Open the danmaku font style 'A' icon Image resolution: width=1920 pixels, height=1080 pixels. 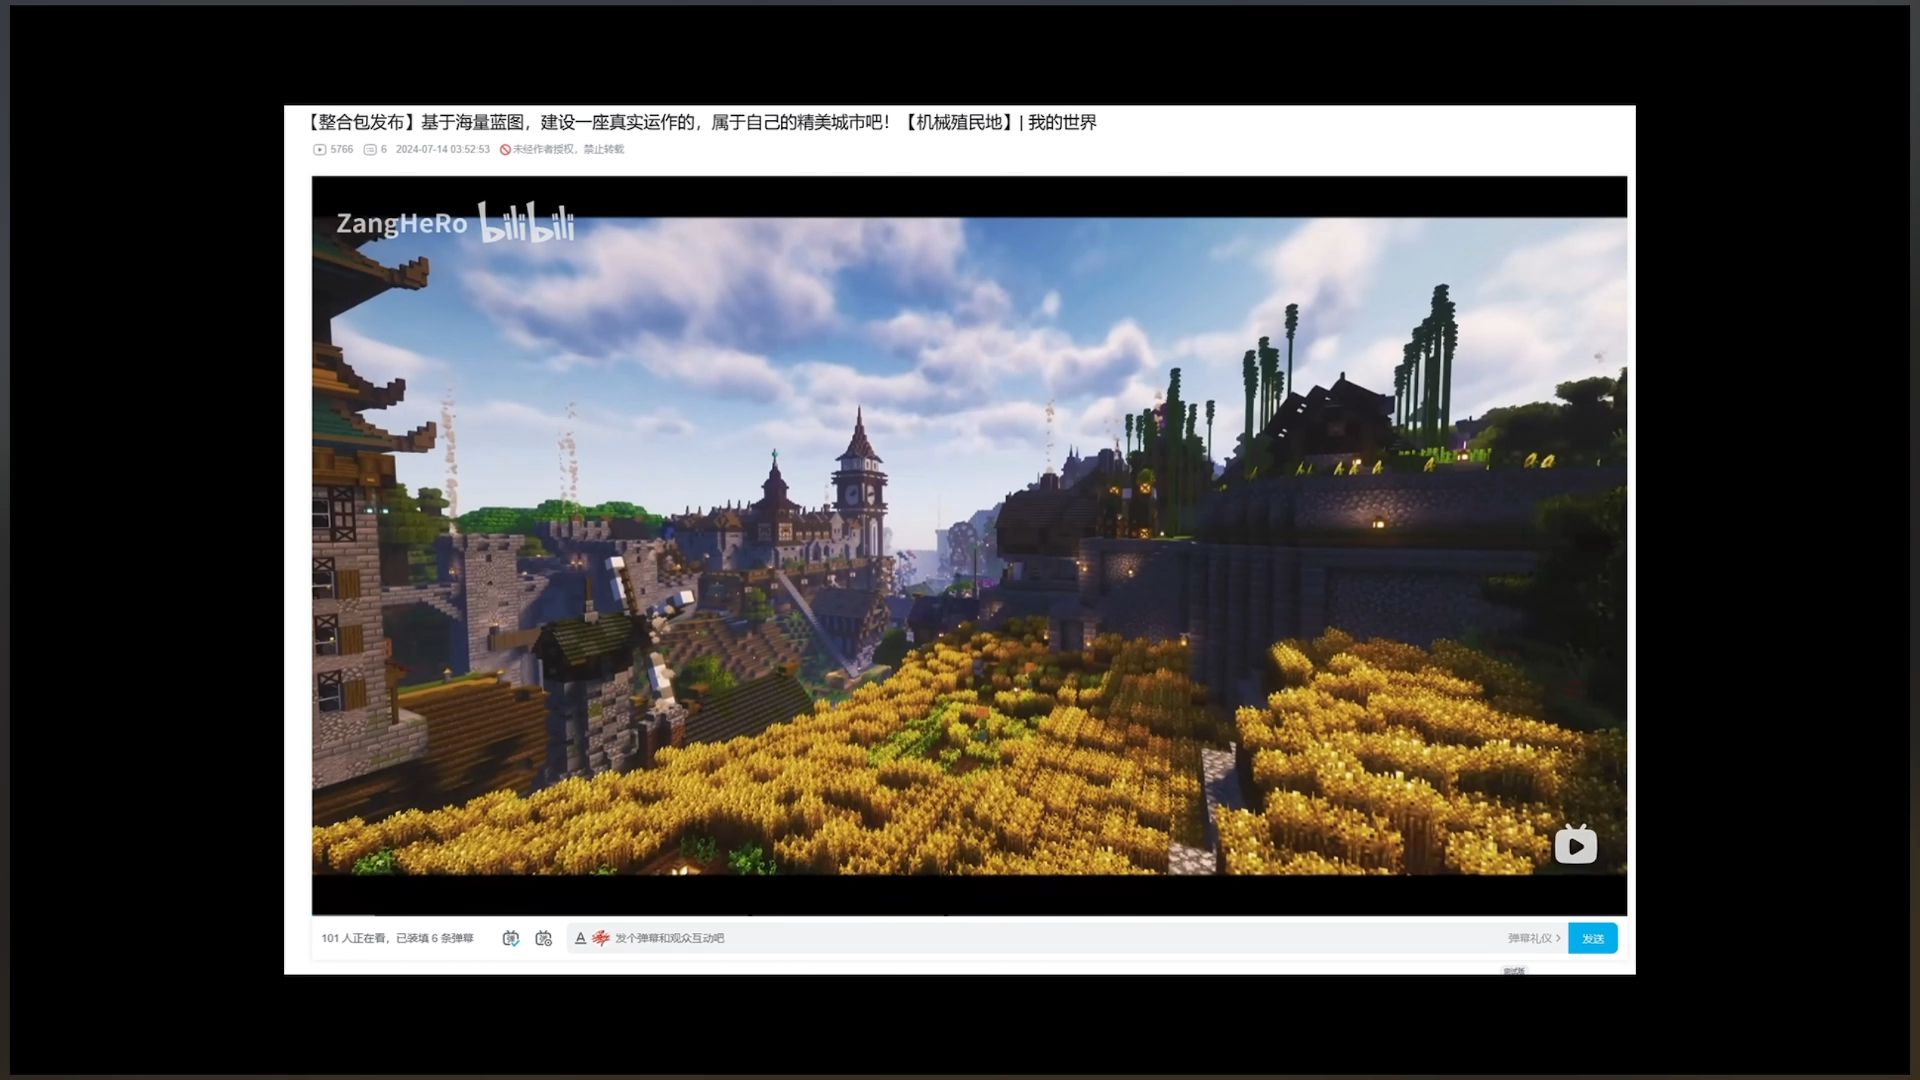[580, 938]
